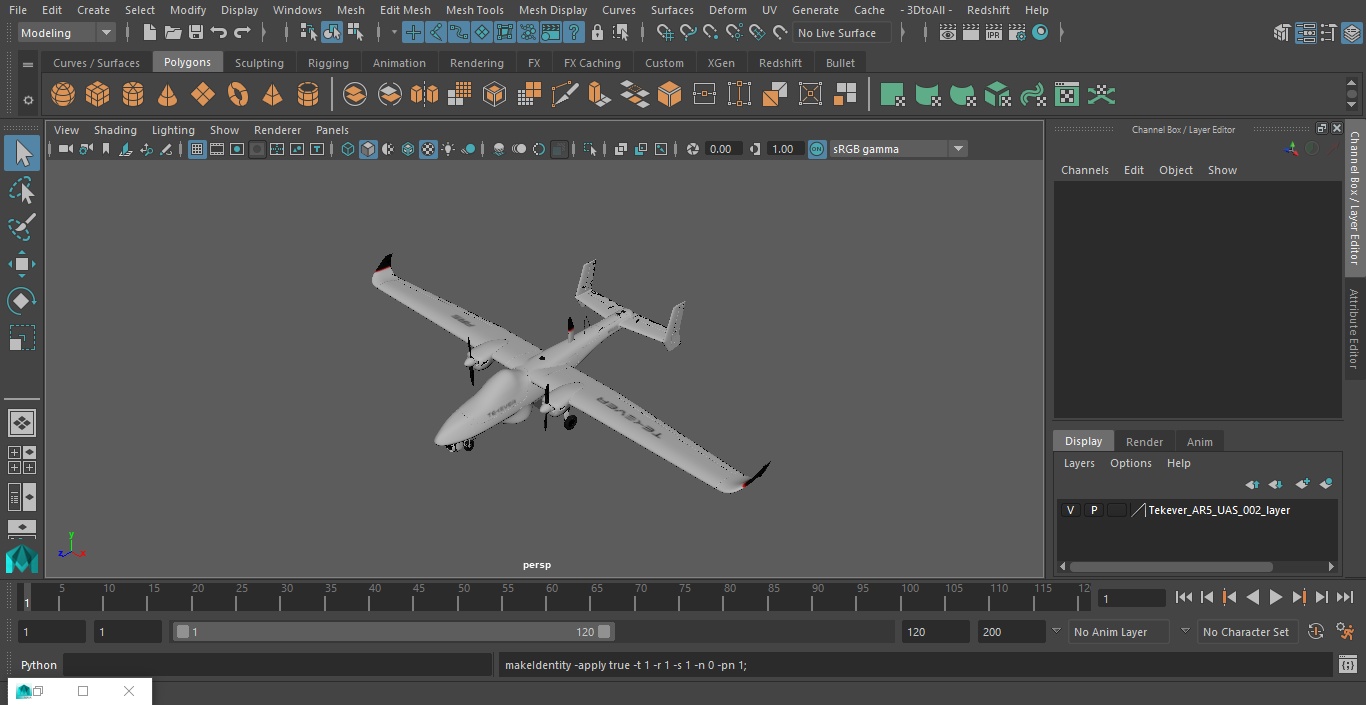Open the Script Editor icon
The image size is (1366, 705).
point(1347,665)
